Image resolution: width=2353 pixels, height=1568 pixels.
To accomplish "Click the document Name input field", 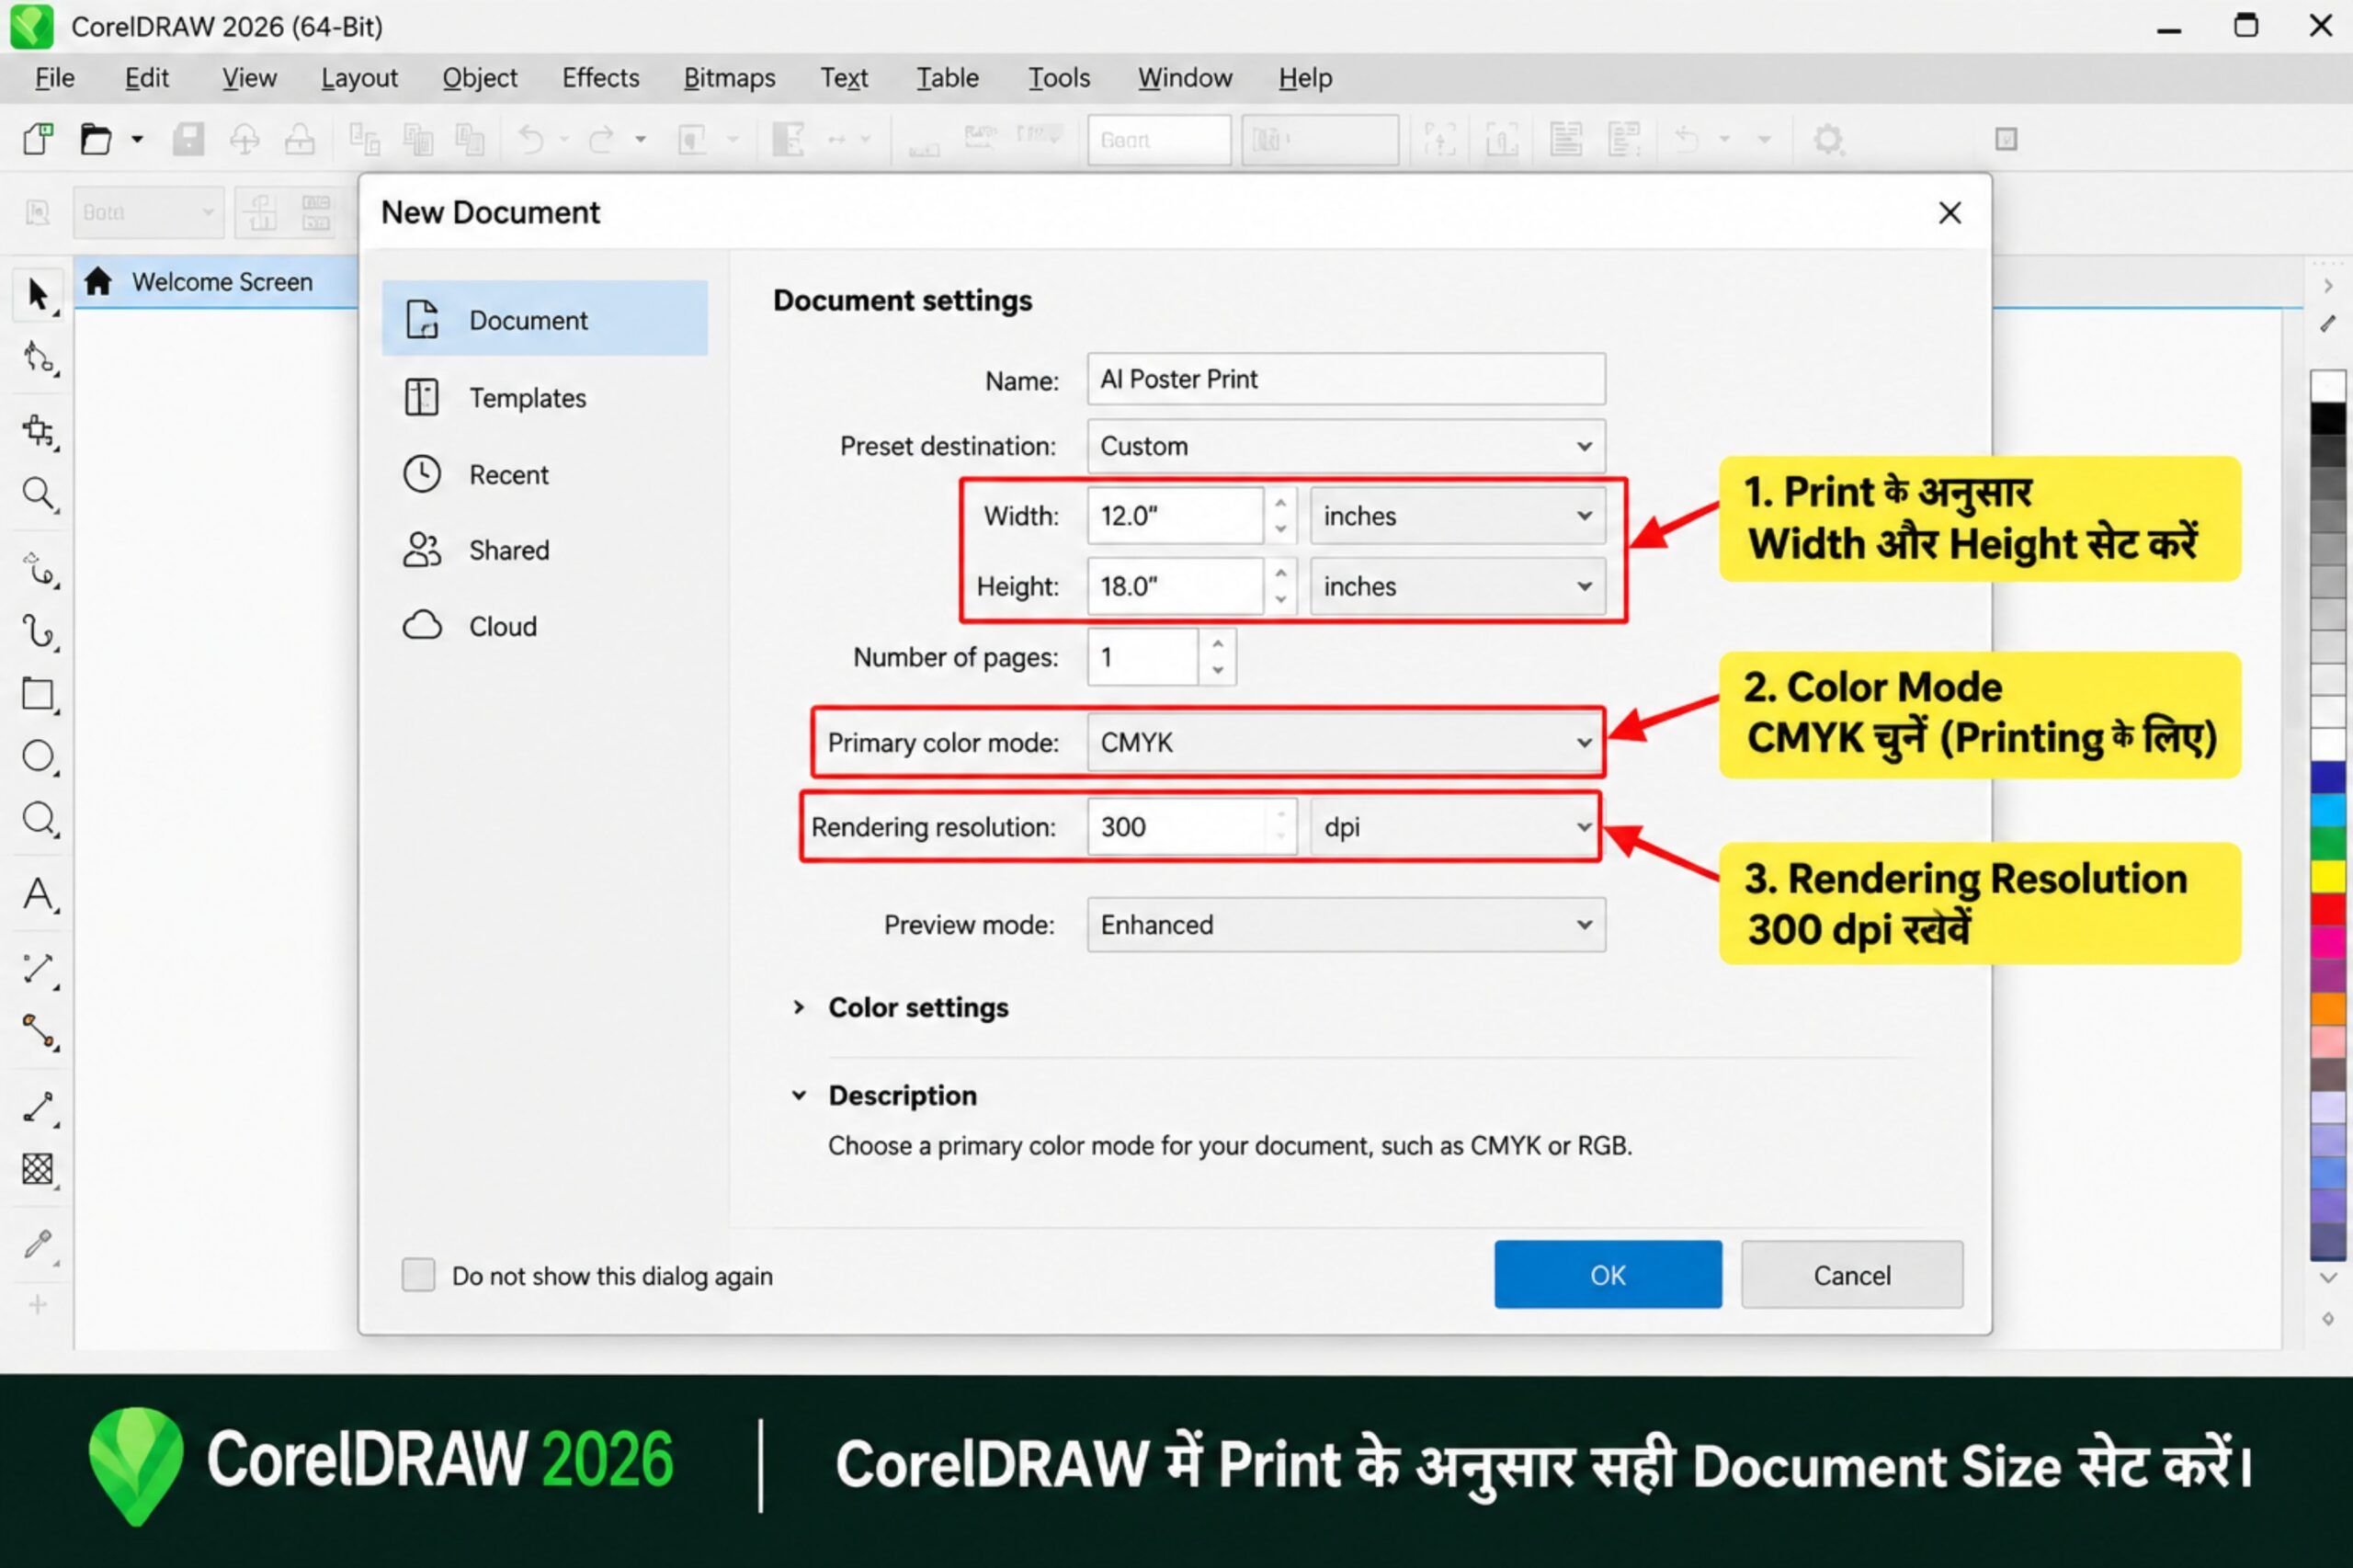I will [x=1346, y=379].
